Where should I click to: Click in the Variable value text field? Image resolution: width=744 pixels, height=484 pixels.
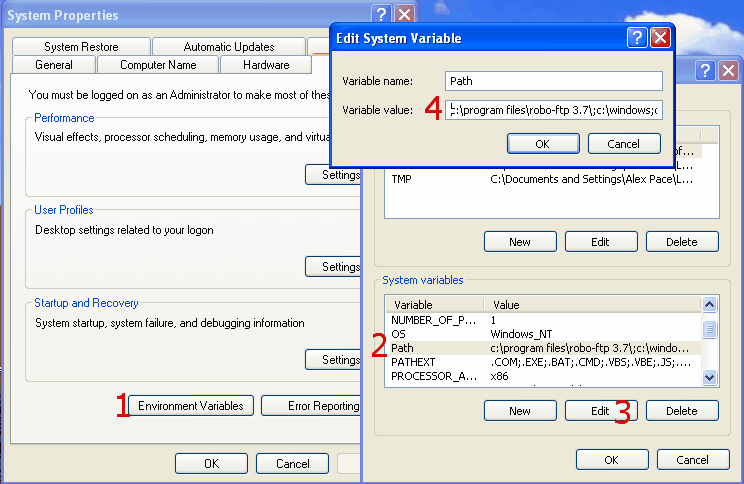click(554, 110)
